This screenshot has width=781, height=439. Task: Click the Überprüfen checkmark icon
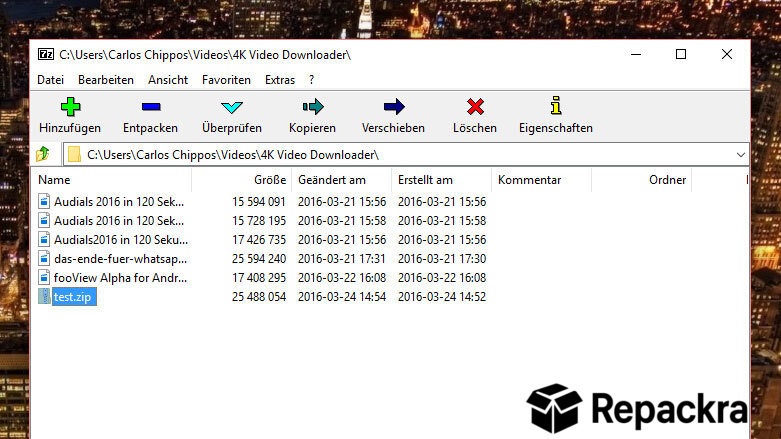[232, 107]
